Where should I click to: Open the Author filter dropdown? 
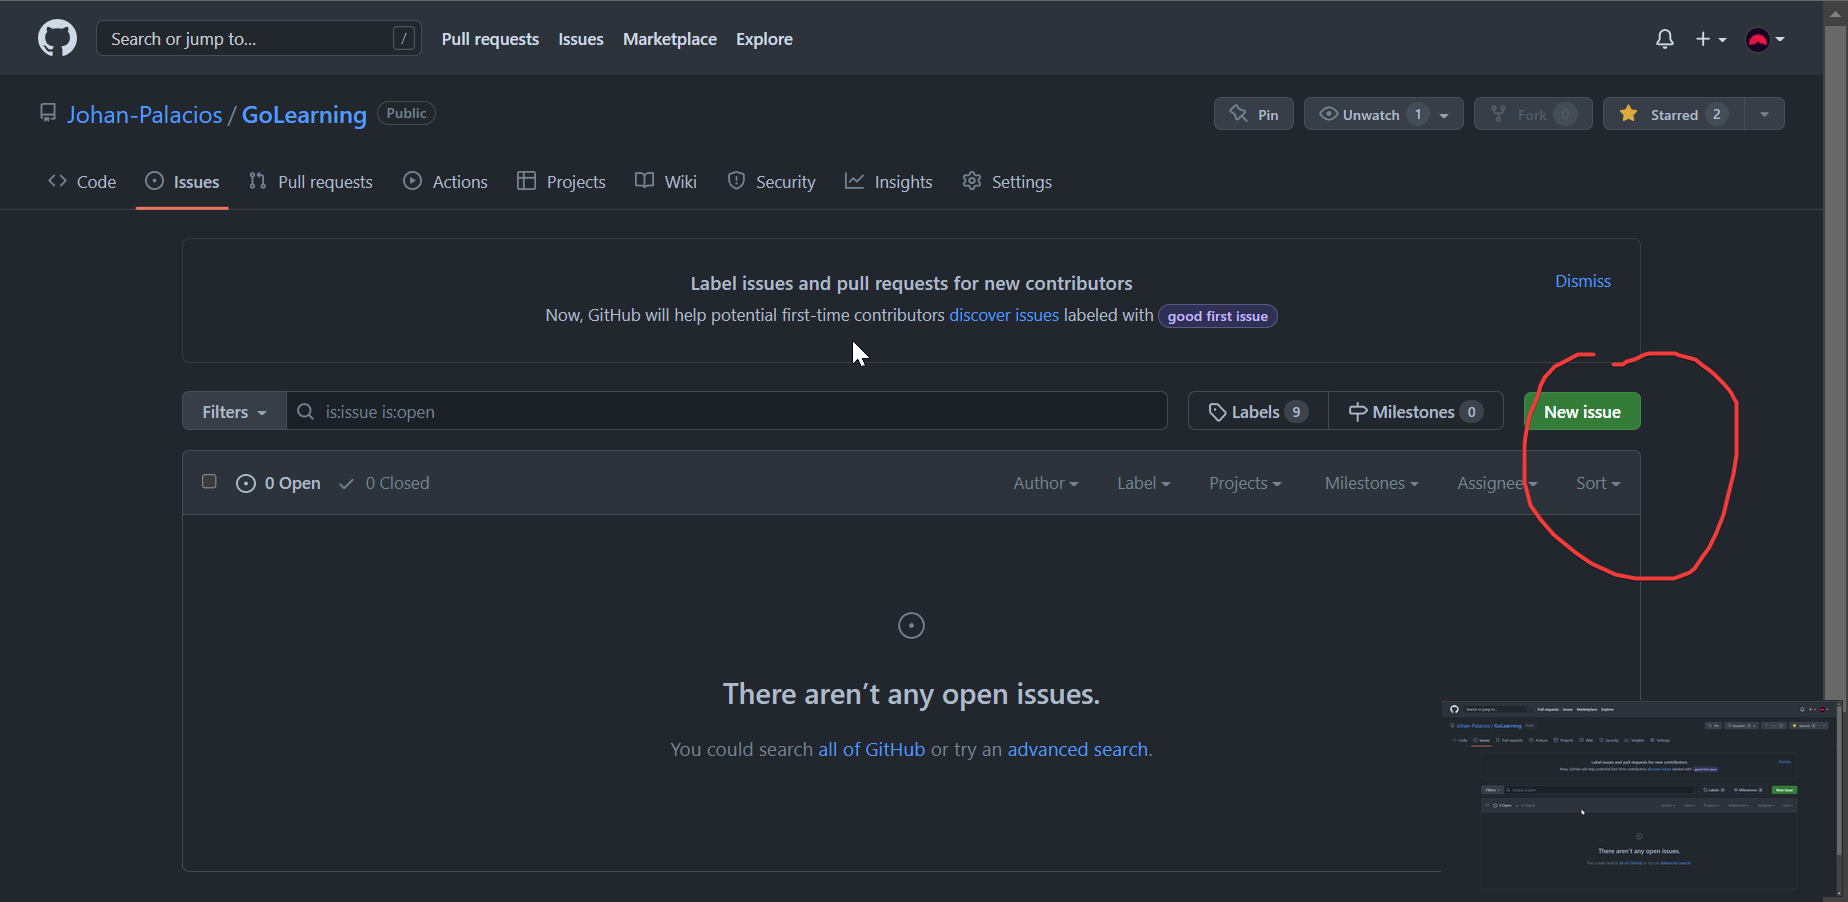[1046, 483]
